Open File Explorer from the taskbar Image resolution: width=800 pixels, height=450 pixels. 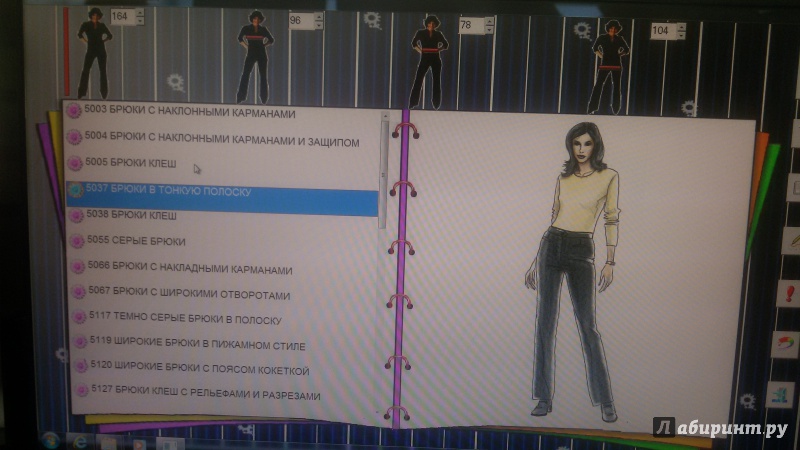pos(109,443)
